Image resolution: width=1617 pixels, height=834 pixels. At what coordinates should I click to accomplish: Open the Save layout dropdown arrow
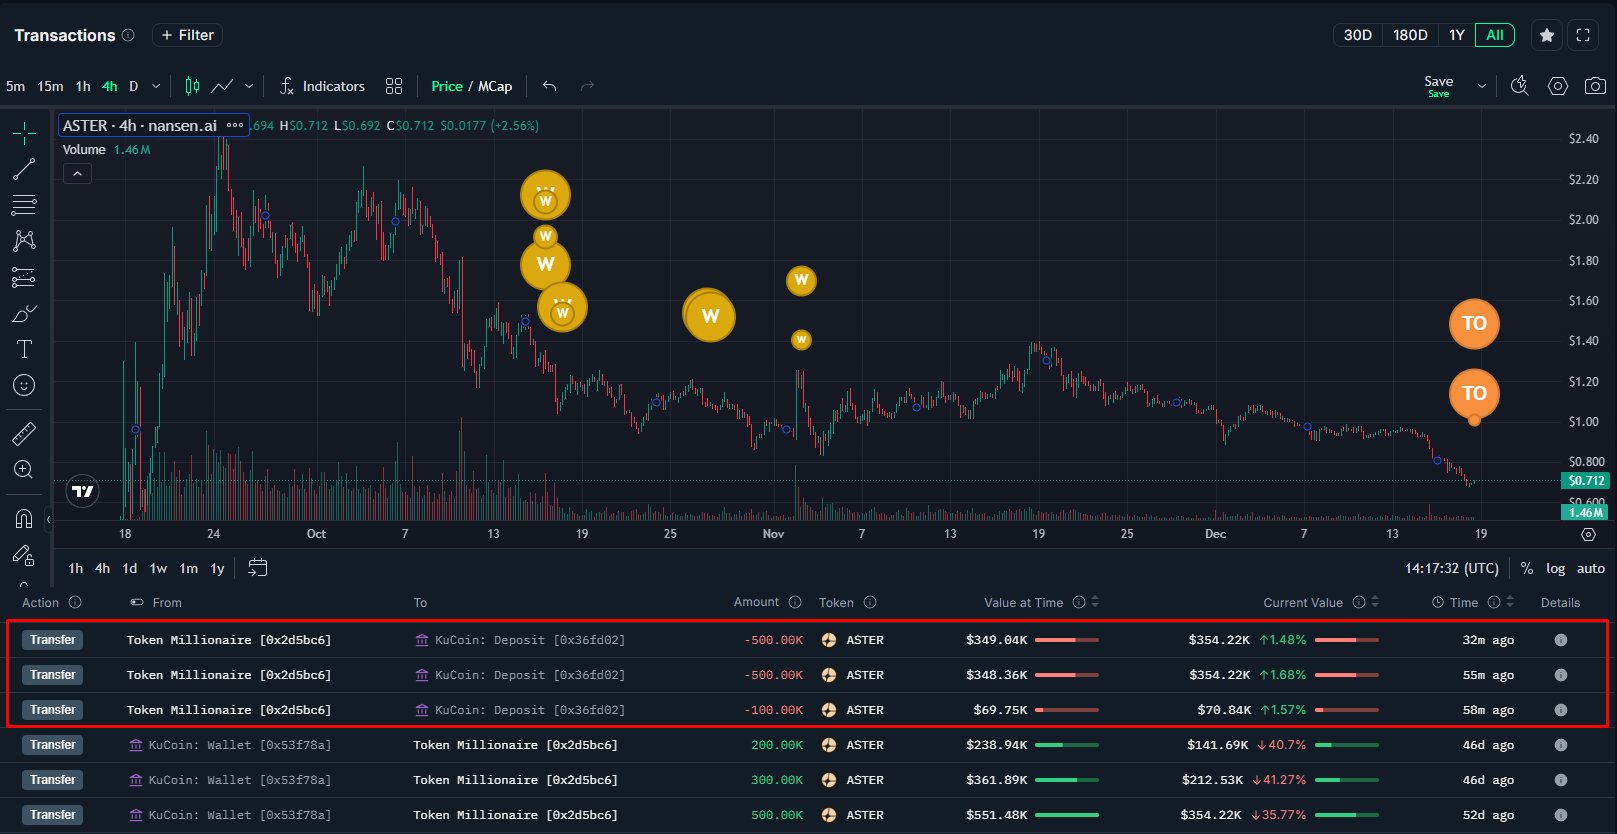click(1481, 86)
